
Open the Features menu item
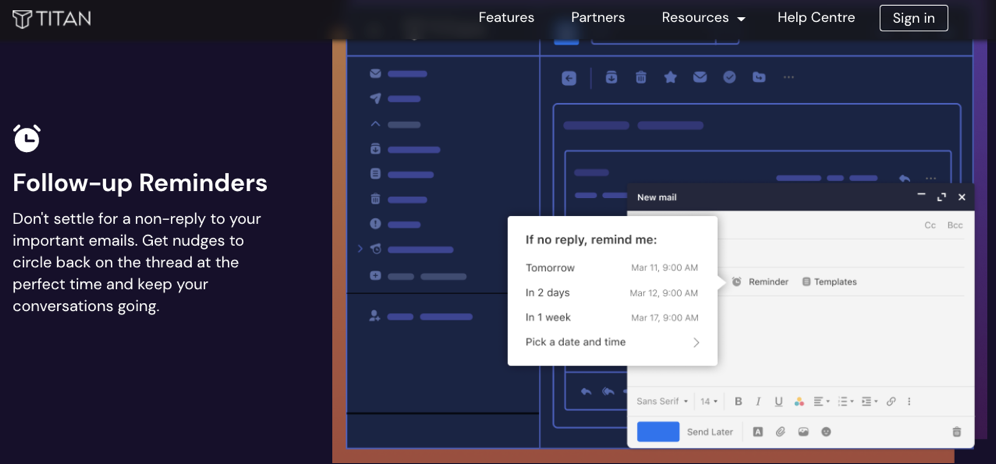click(506, 18)
